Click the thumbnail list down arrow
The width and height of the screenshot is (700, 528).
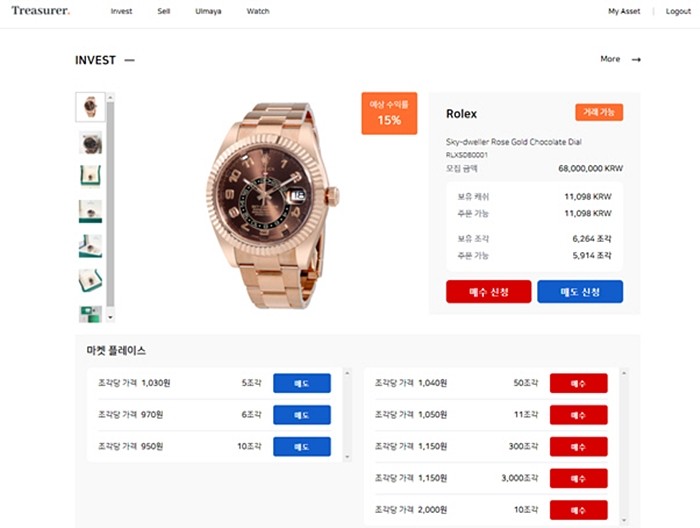pyautogui.click(x=110, y=317)
